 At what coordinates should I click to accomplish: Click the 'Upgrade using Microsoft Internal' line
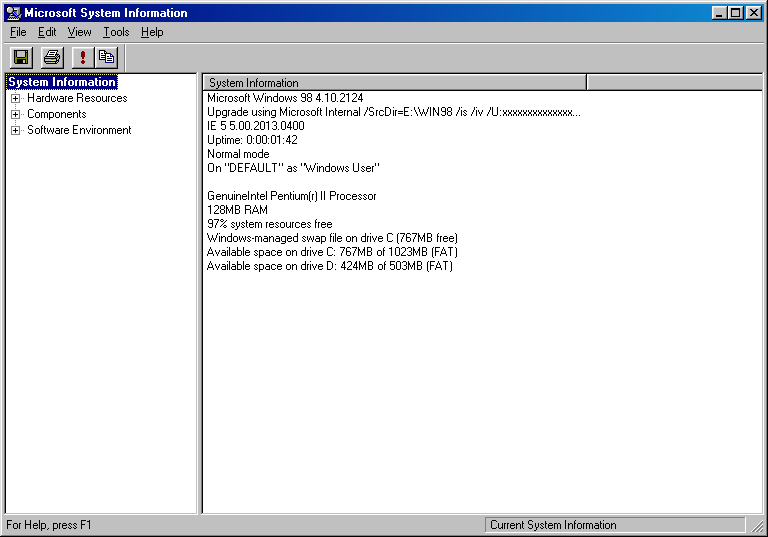394,112
